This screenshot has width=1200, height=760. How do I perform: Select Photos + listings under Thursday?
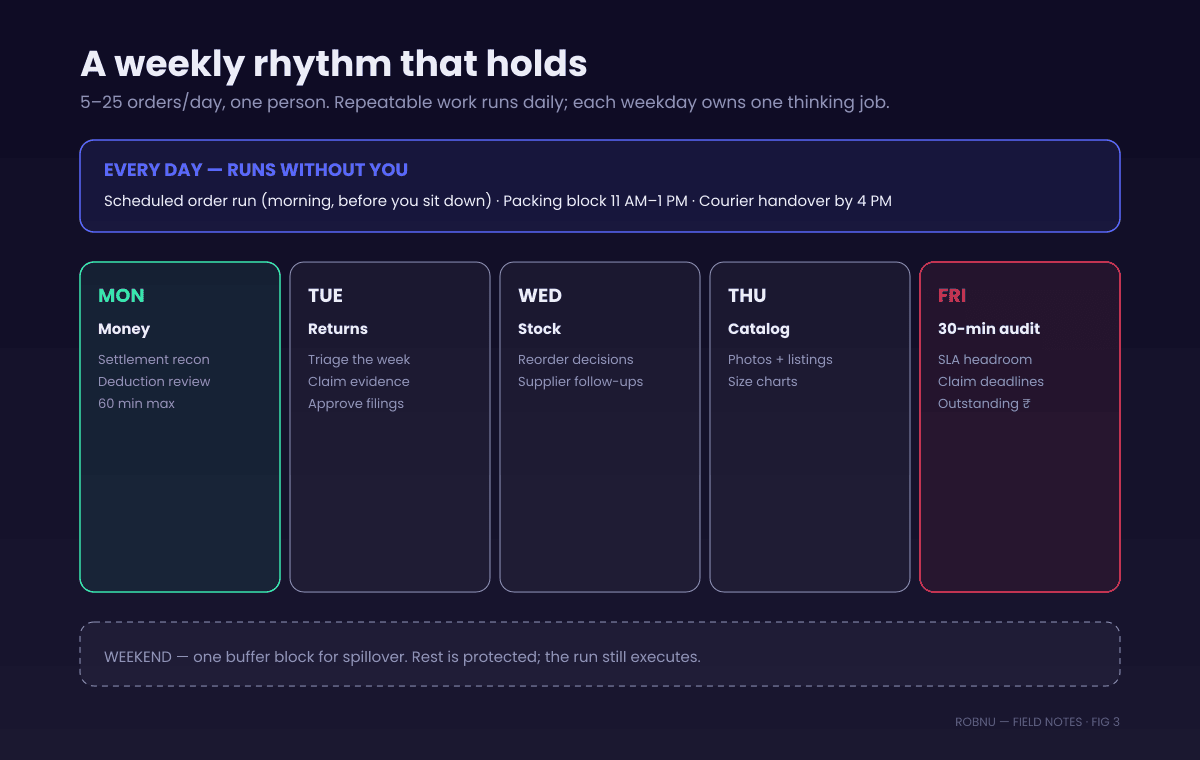point(780,360)
